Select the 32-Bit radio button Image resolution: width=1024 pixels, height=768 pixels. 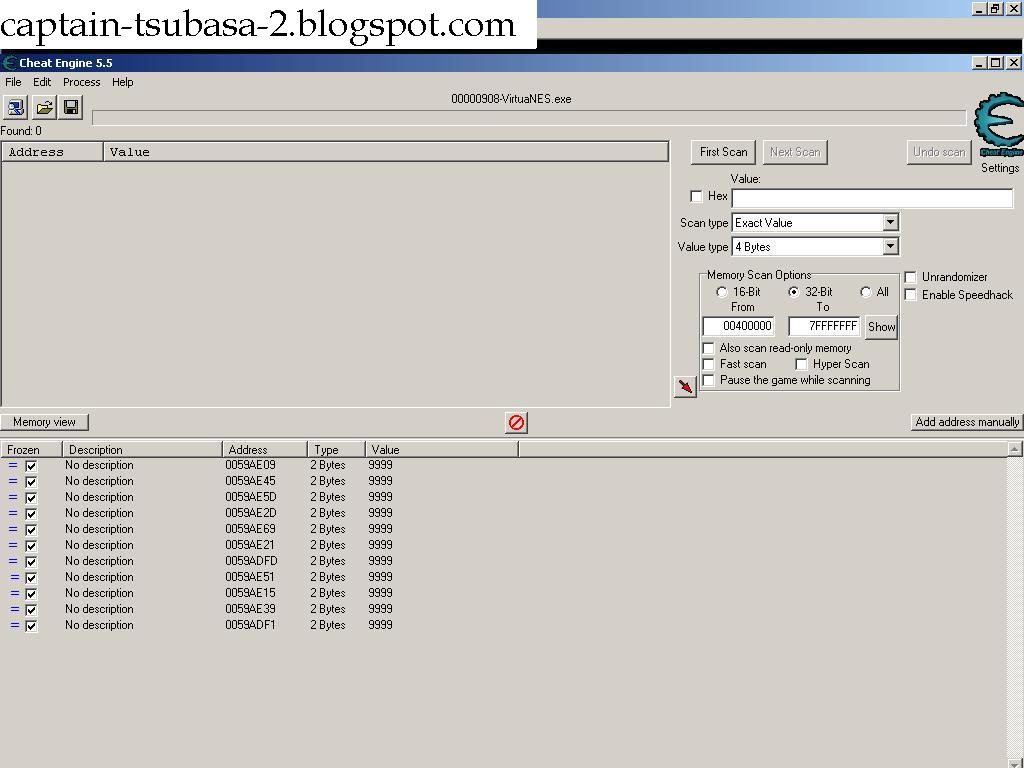coord(793,292)
